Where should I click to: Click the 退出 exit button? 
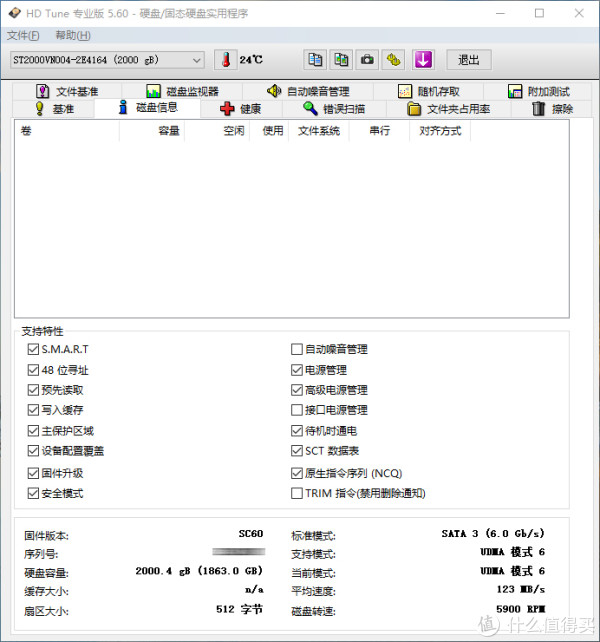coord(468,60)
